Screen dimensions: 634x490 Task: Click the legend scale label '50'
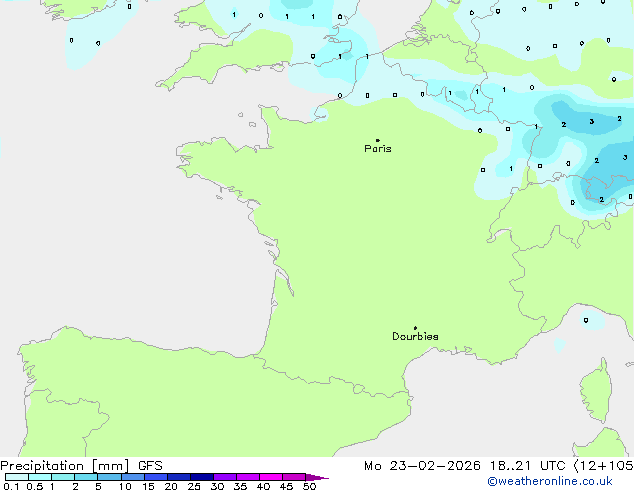coord(309,486)
